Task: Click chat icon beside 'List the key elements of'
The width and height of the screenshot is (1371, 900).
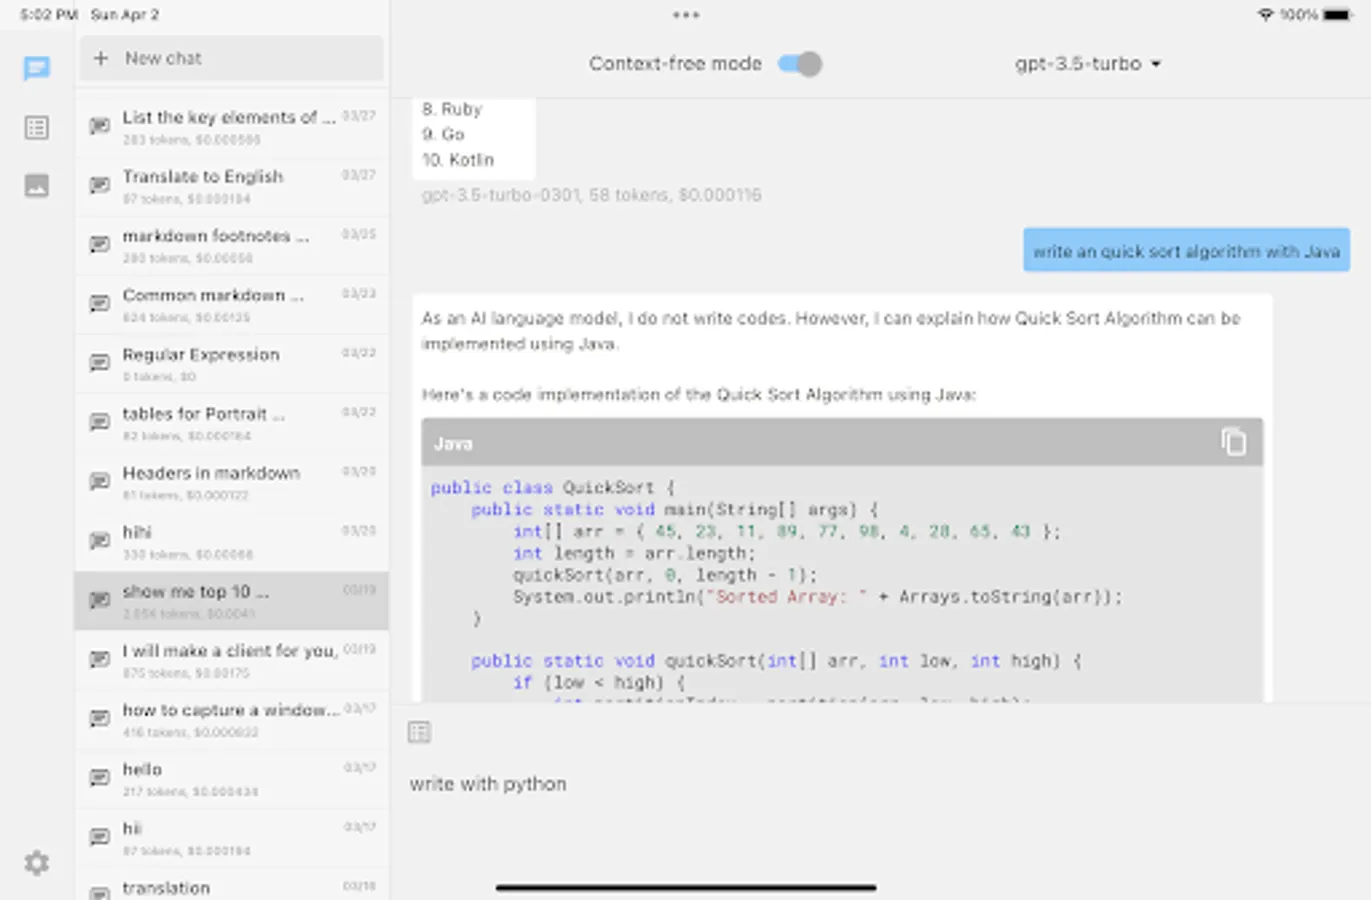Action: pos(100,126)
